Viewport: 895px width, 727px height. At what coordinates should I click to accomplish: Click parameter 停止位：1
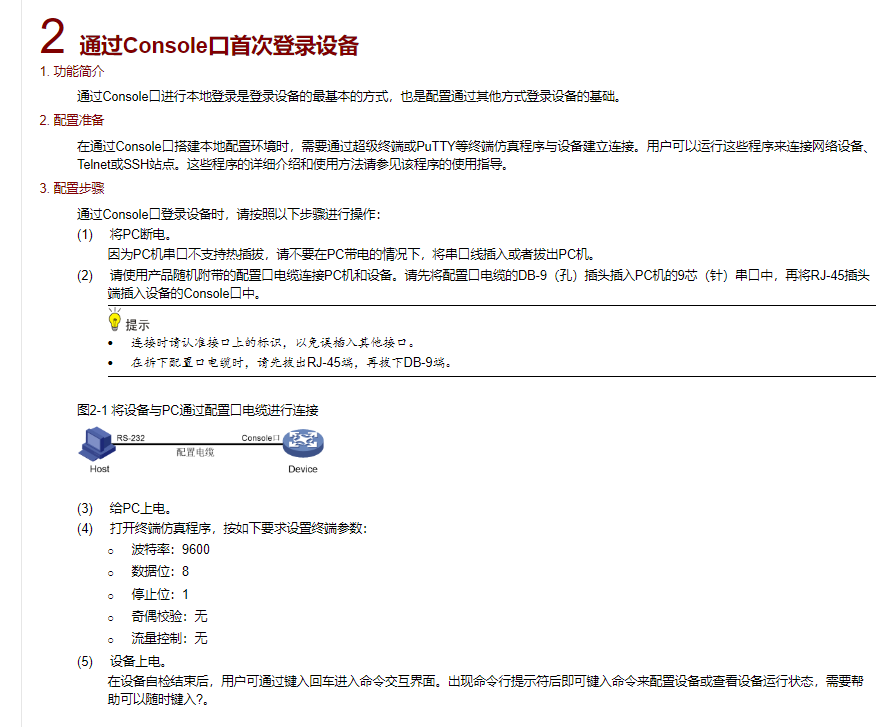(x=160, y=595)
